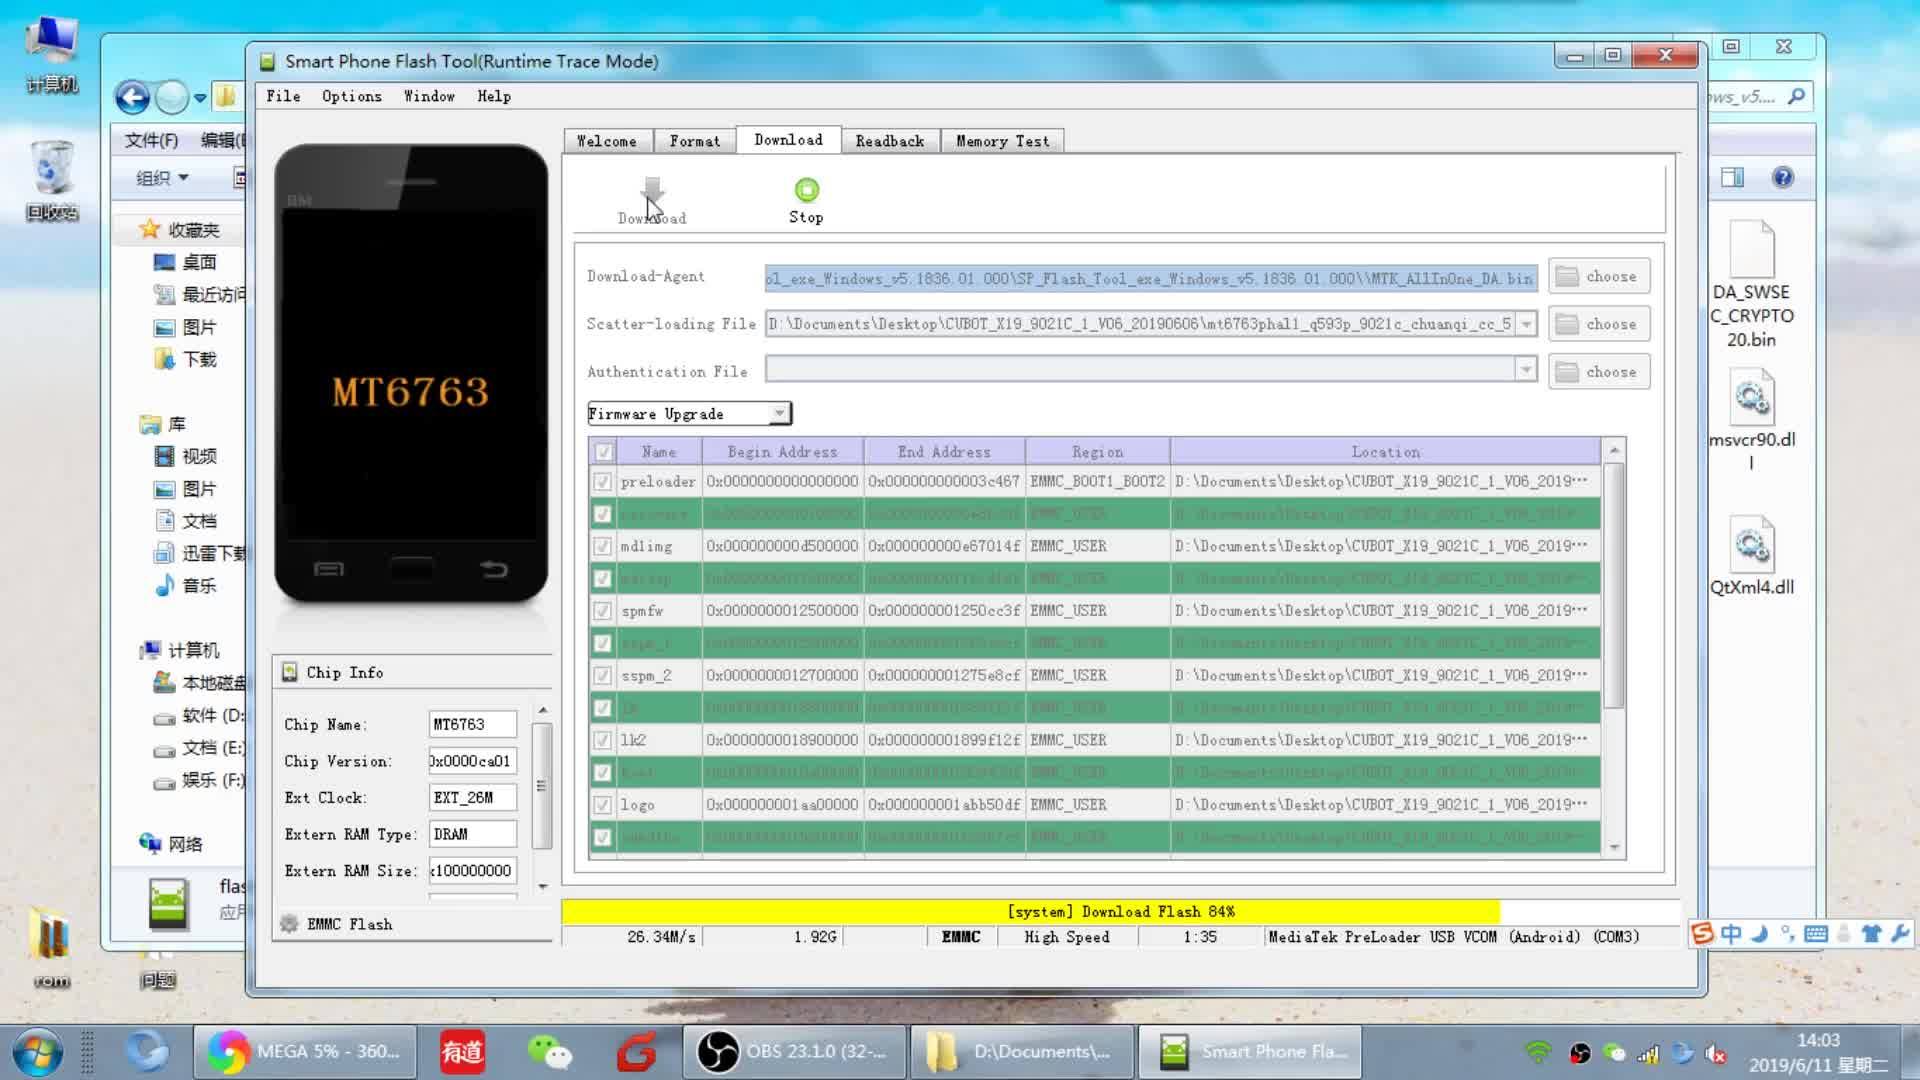Click Explorer back navigation arrow
1920x1080 pixels.
pos(132,97)
